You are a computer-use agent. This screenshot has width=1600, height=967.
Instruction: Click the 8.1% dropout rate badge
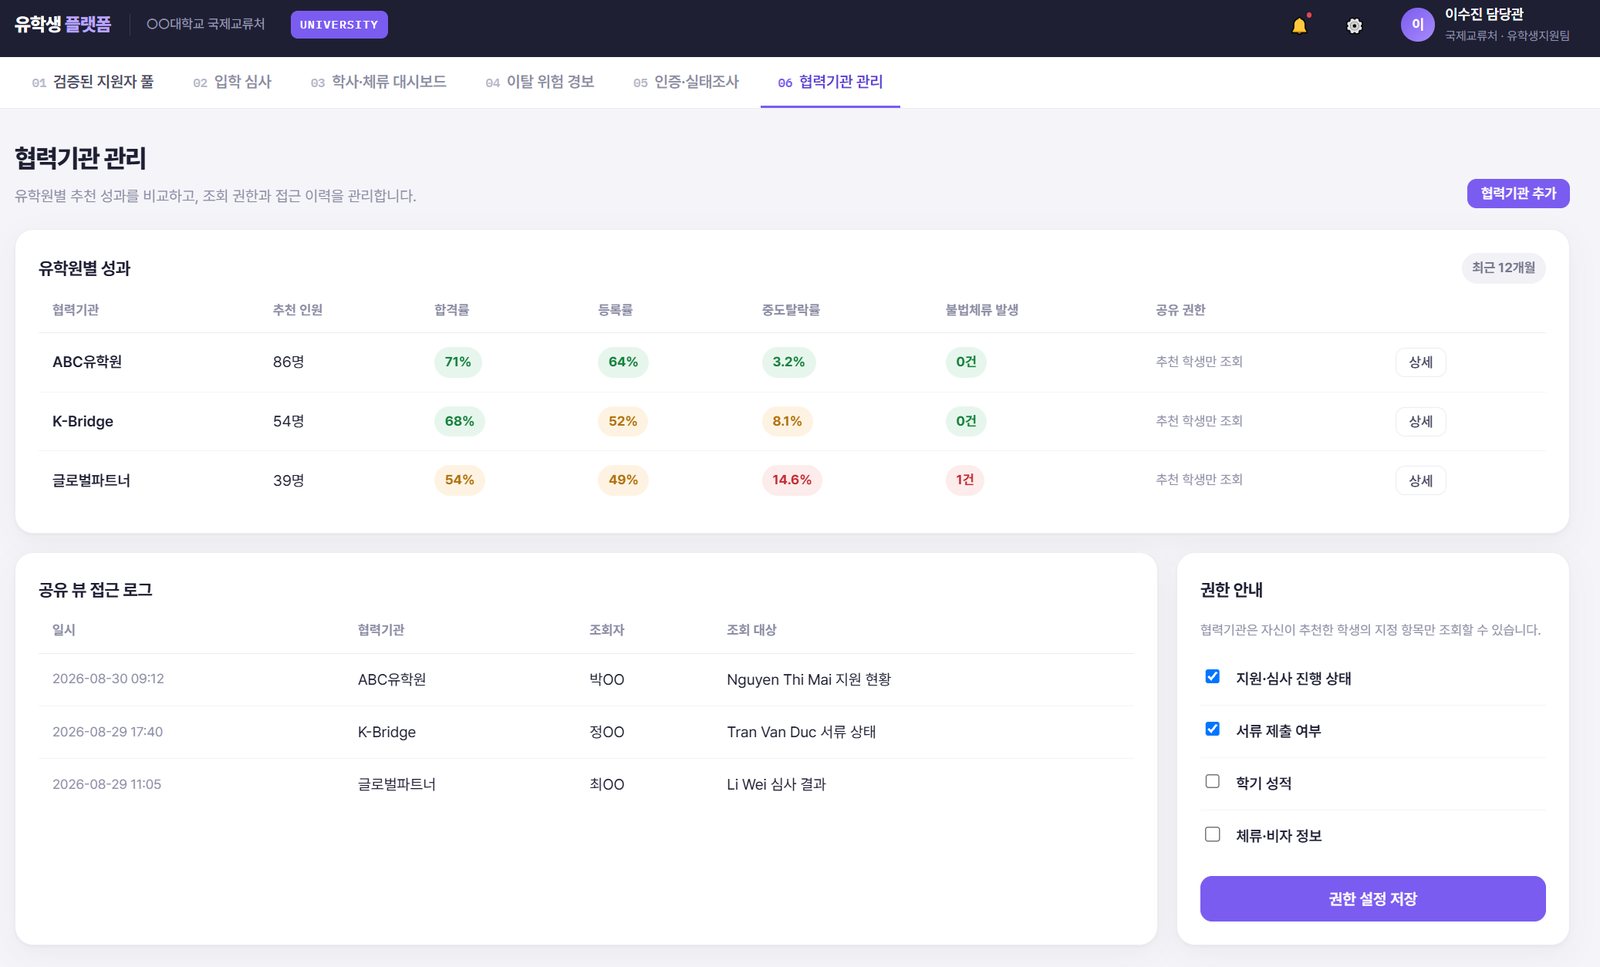point(787,421)
